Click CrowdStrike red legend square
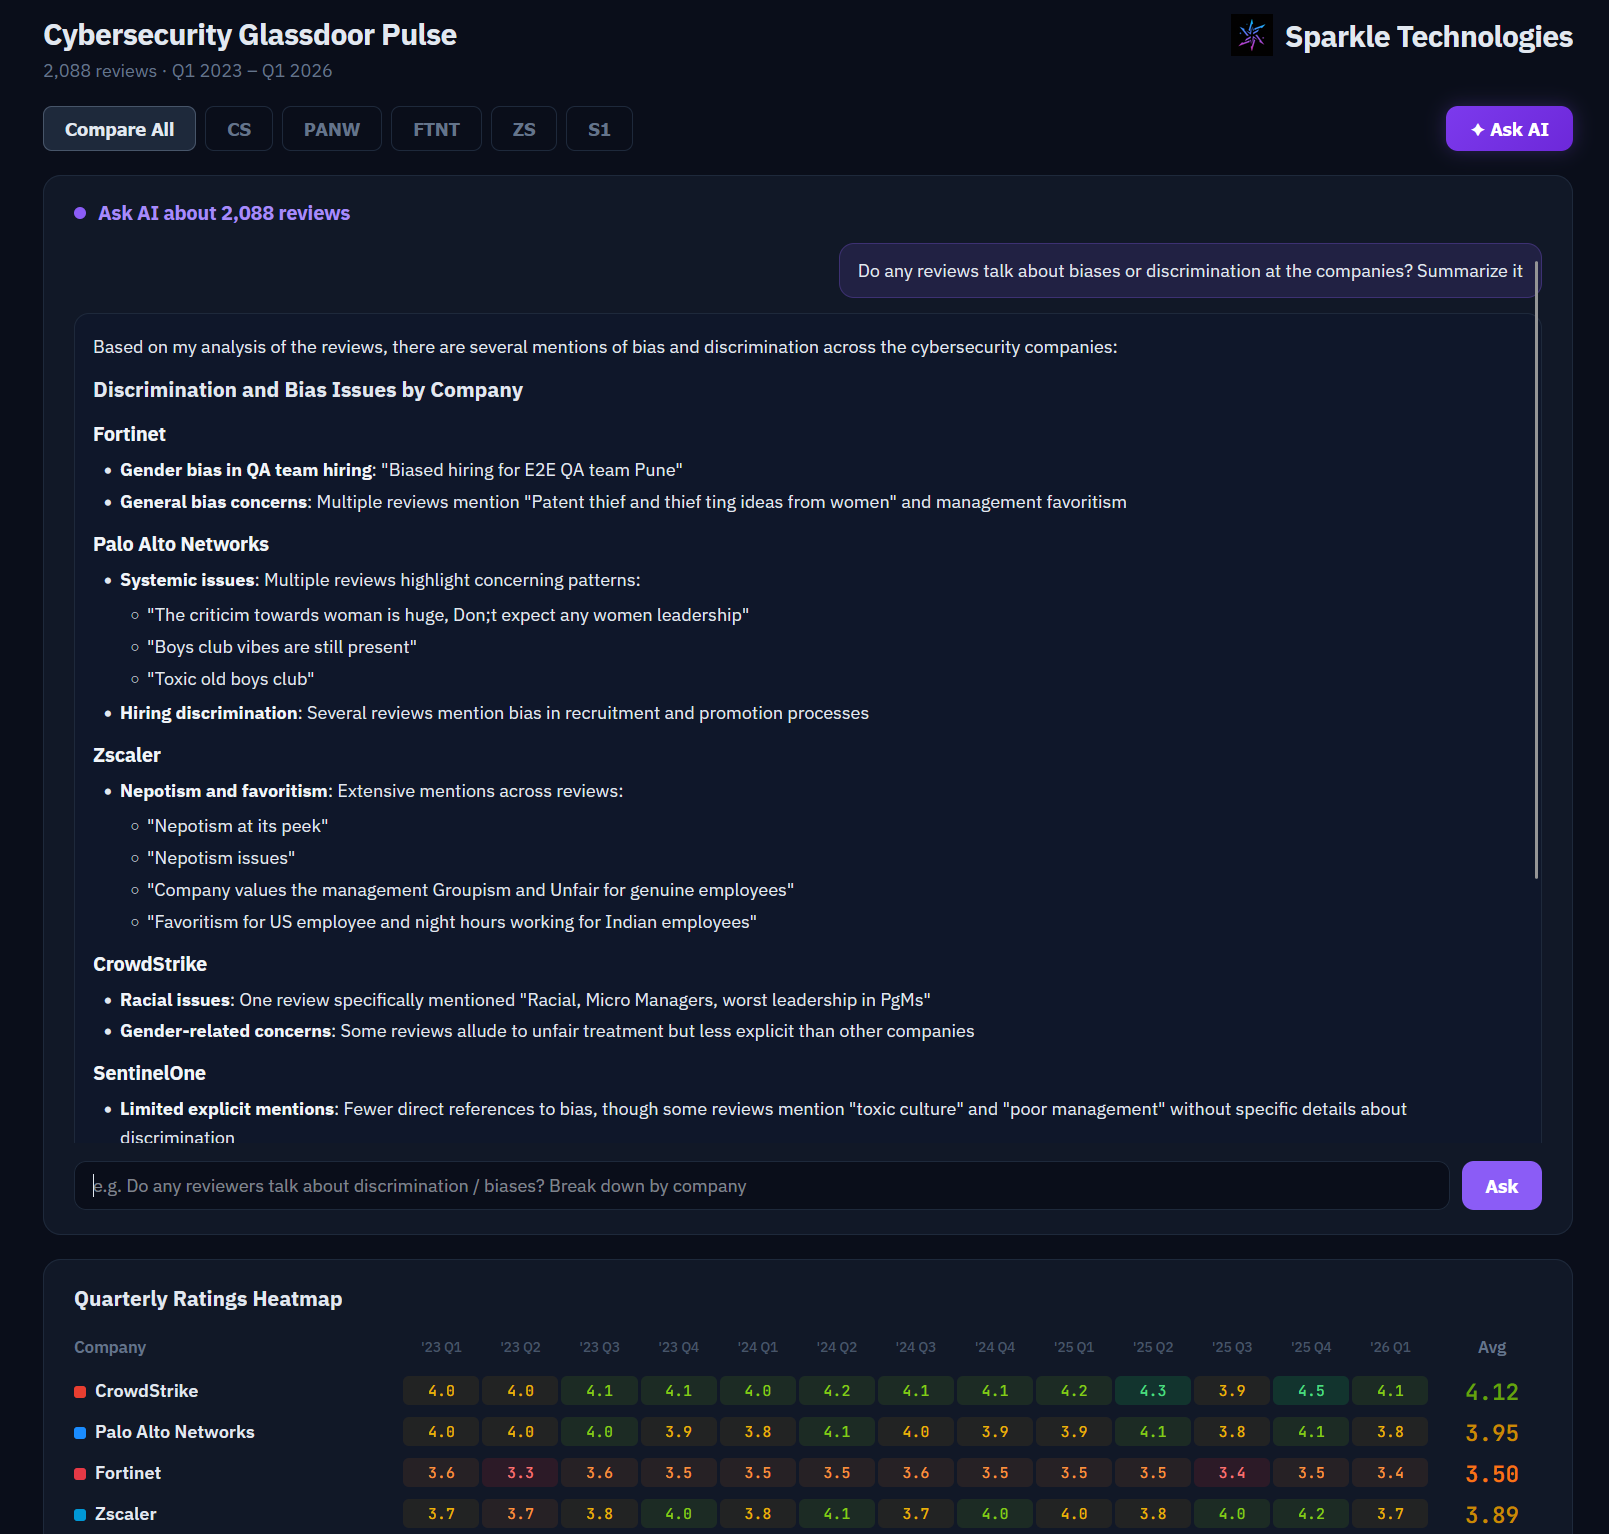Screen dimensions: 1609x1534 [x=80, y=1392]
